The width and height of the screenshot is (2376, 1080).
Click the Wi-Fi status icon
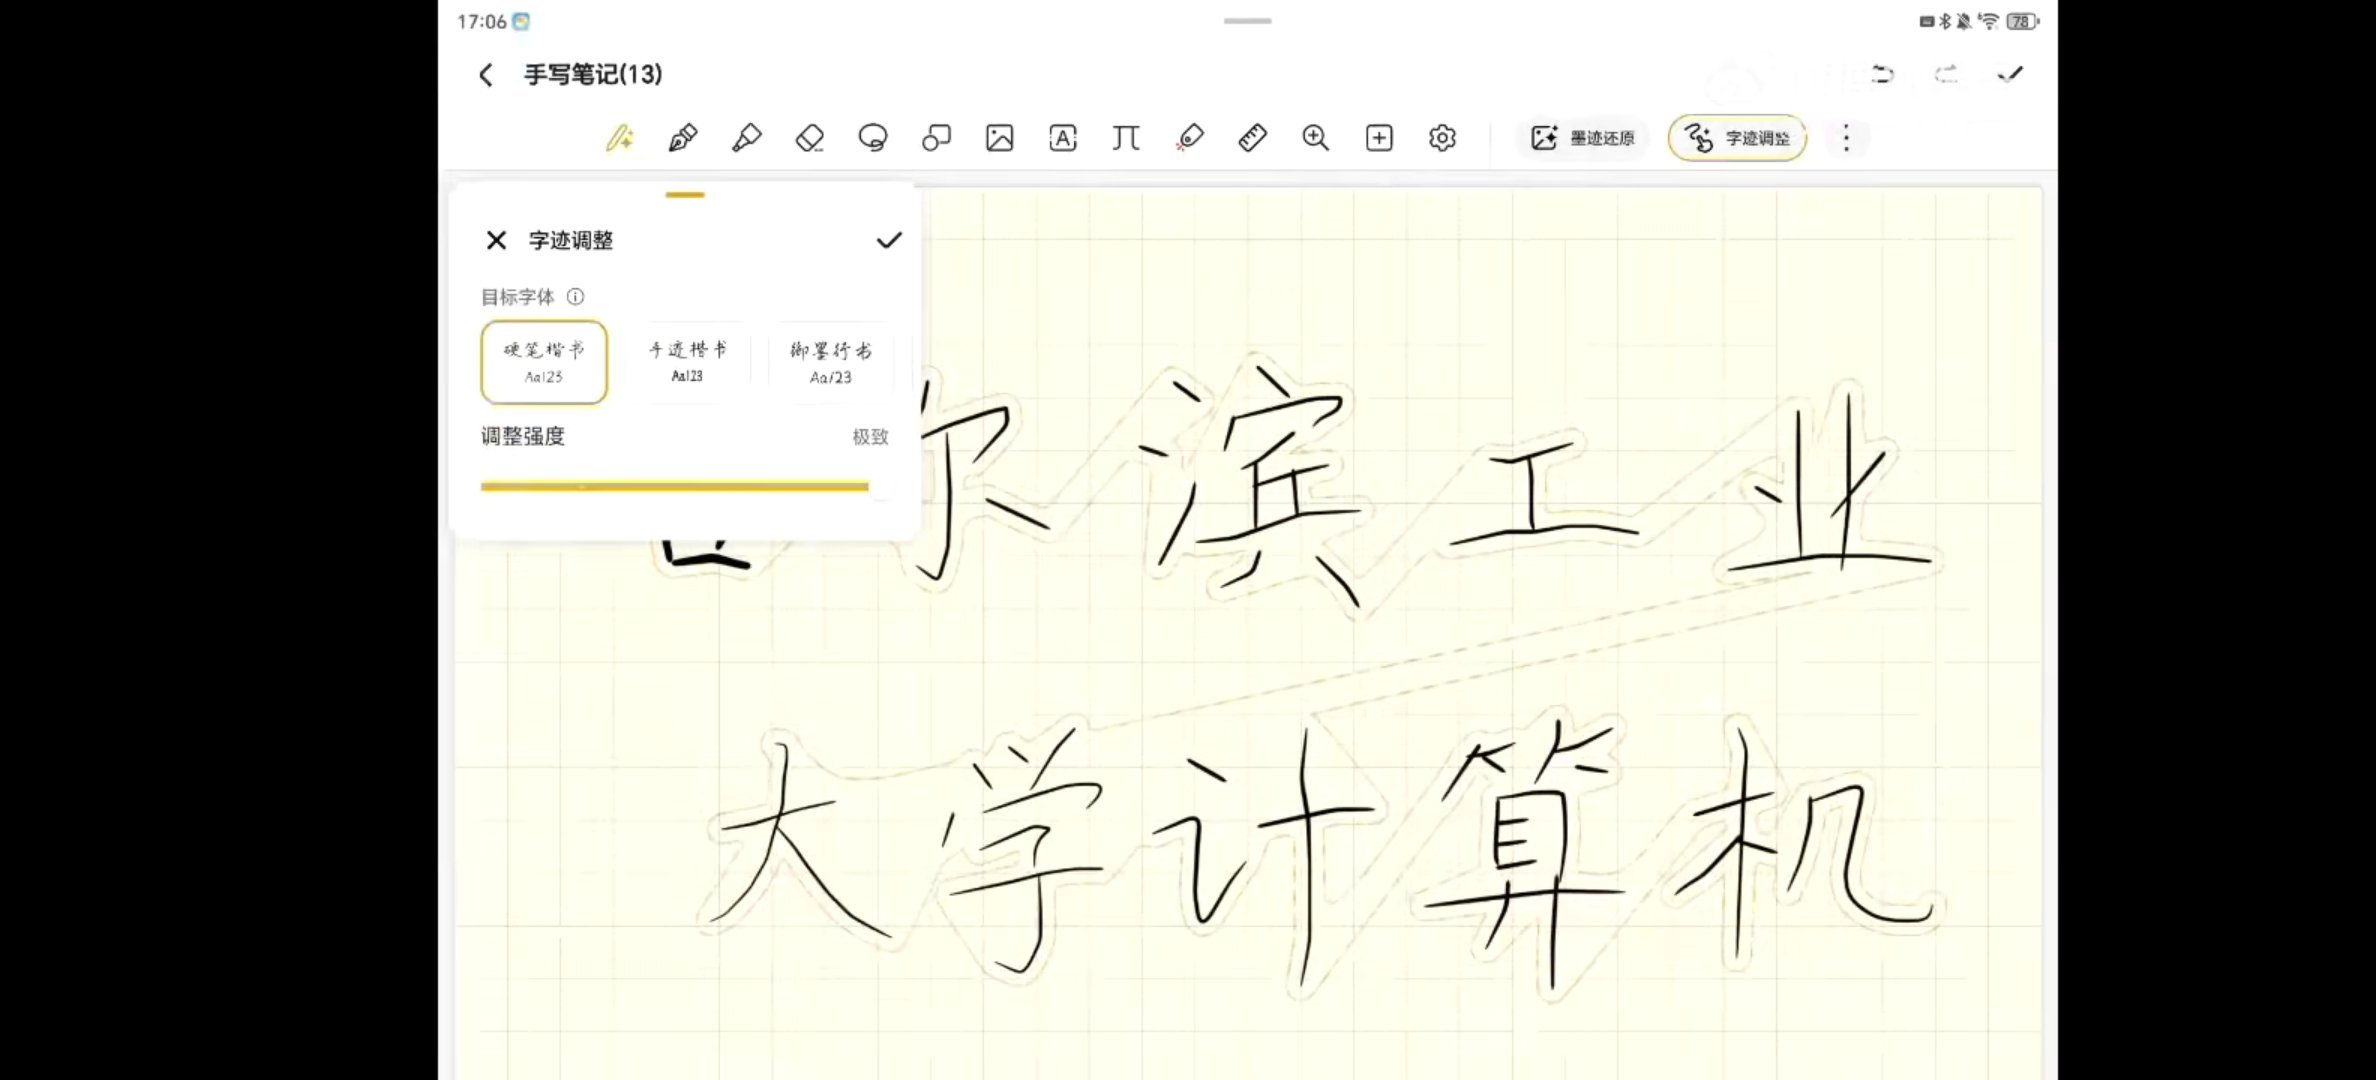point(1989,21)
